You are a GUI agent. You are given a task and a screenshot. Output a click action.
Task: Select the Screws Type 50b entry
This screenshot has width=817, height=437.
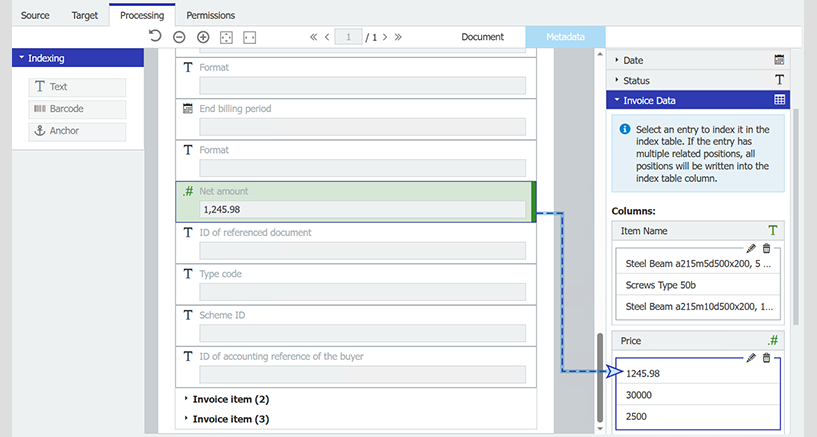click(x=698, y=285)
